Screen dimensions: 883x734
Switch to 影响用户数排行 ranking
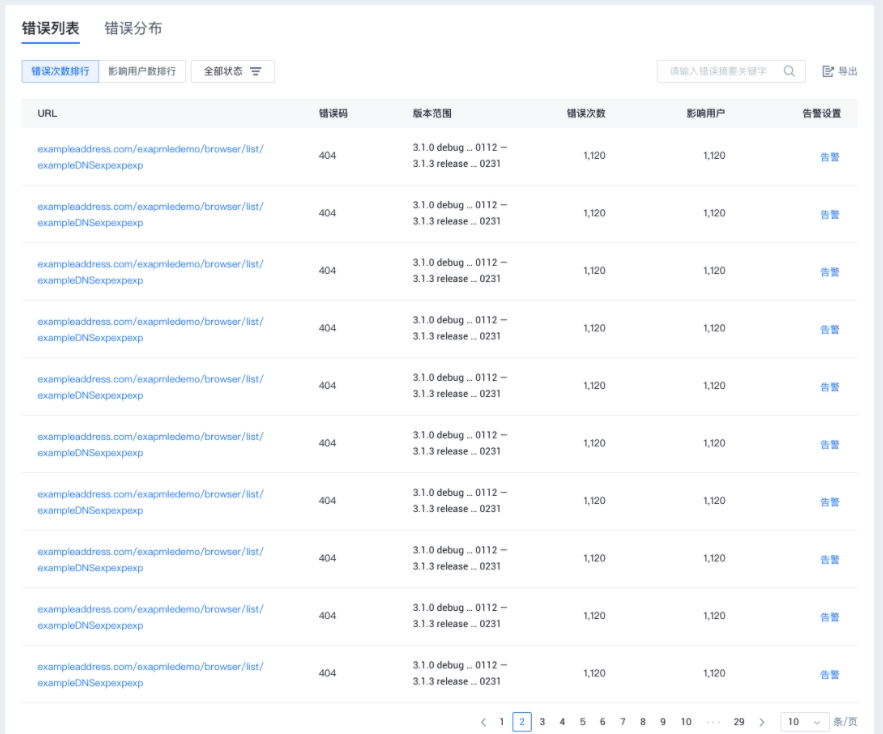(142, 72)
